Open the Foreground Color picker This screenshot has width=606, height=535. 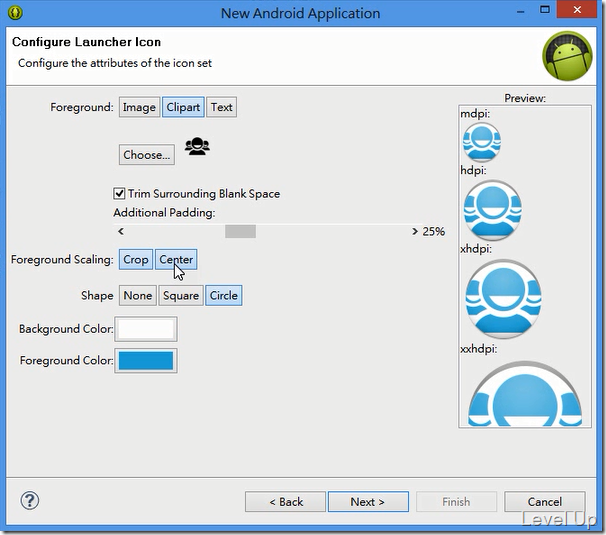(x=146, y=361)
